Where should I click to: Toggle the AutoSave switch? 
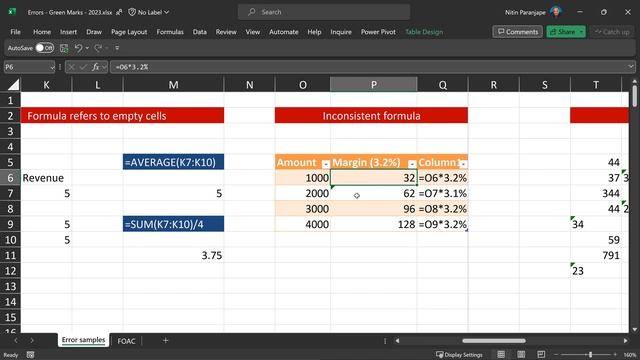44,48
